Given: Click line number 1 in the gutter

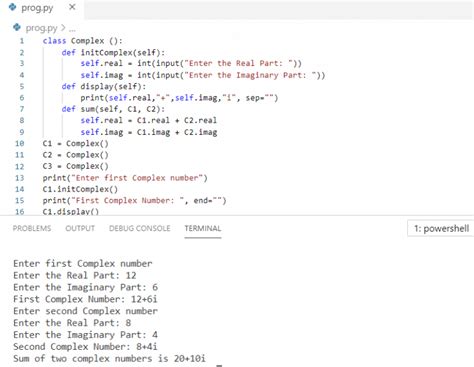Looking at the screenshot, I should click(x=22, y=41).
